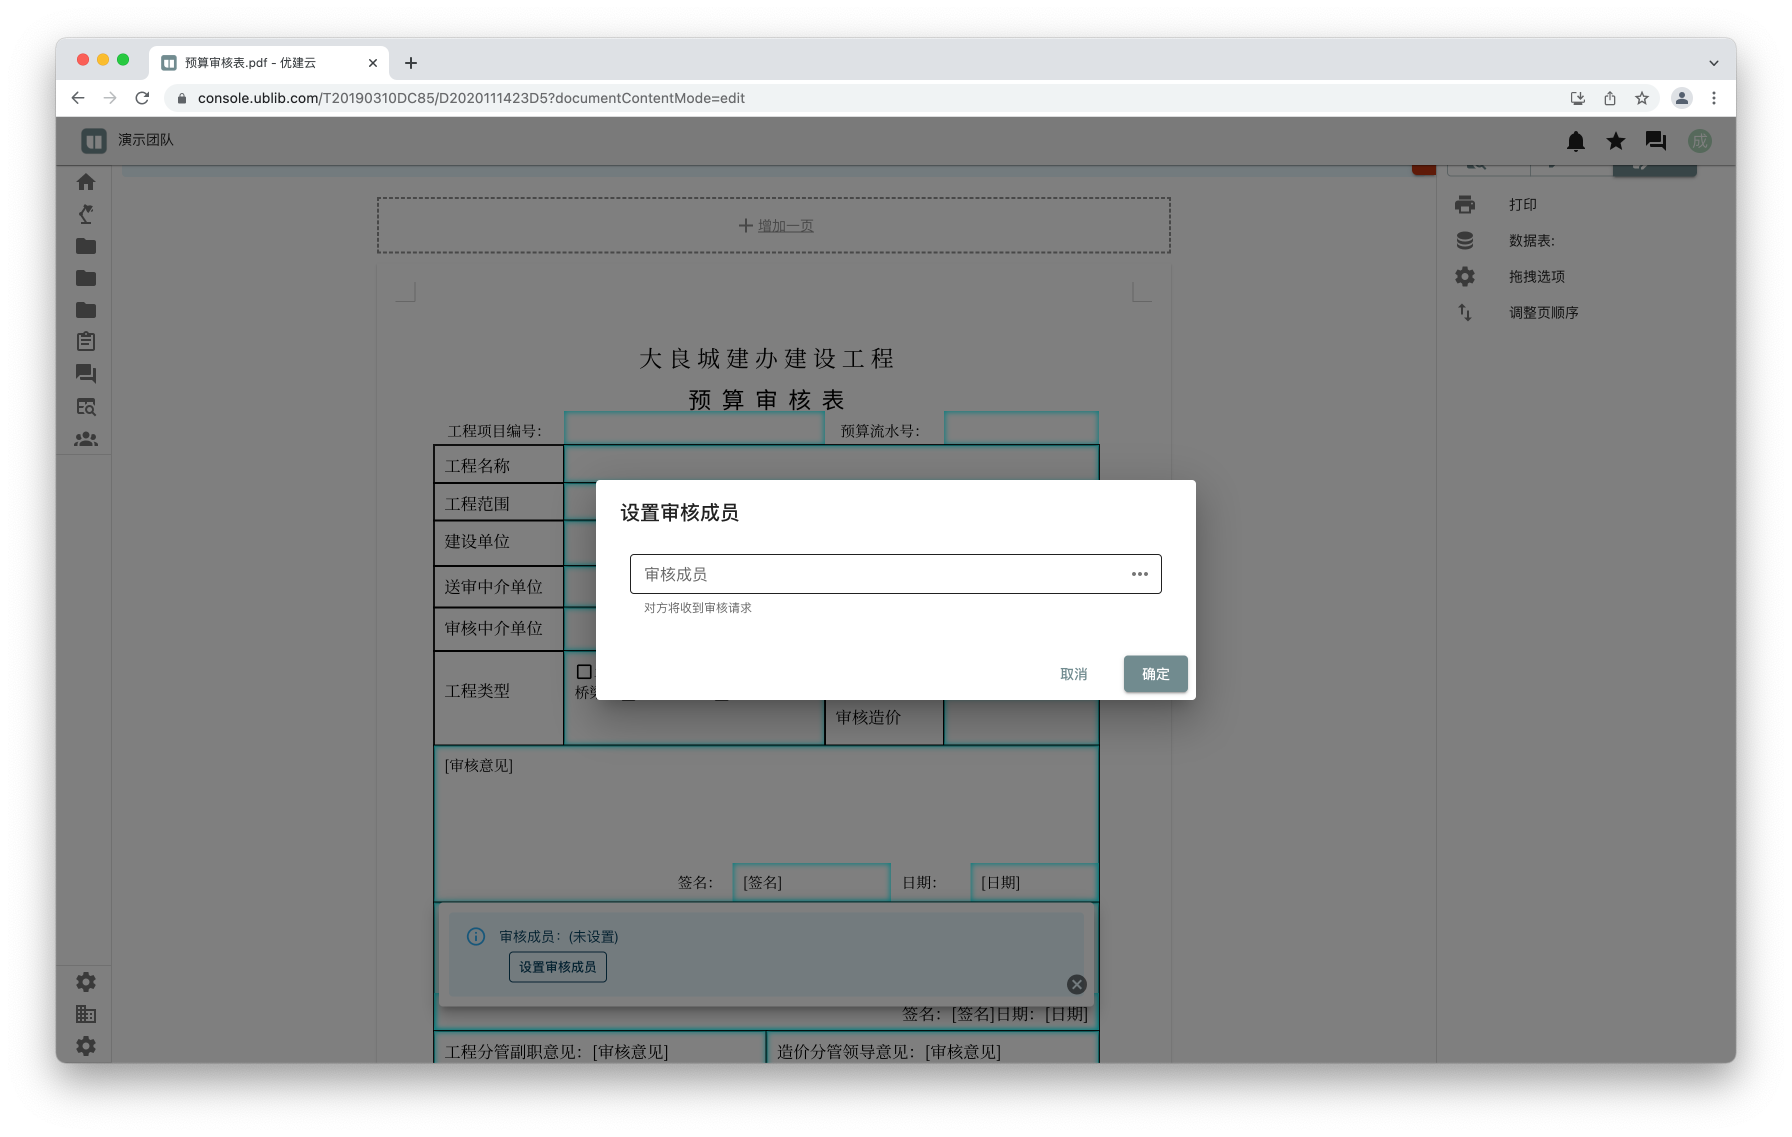Viewport: 1792px width, 1137px height.
Task: Click the 确定 button in dialog
Action: [x=1155, y=674]
